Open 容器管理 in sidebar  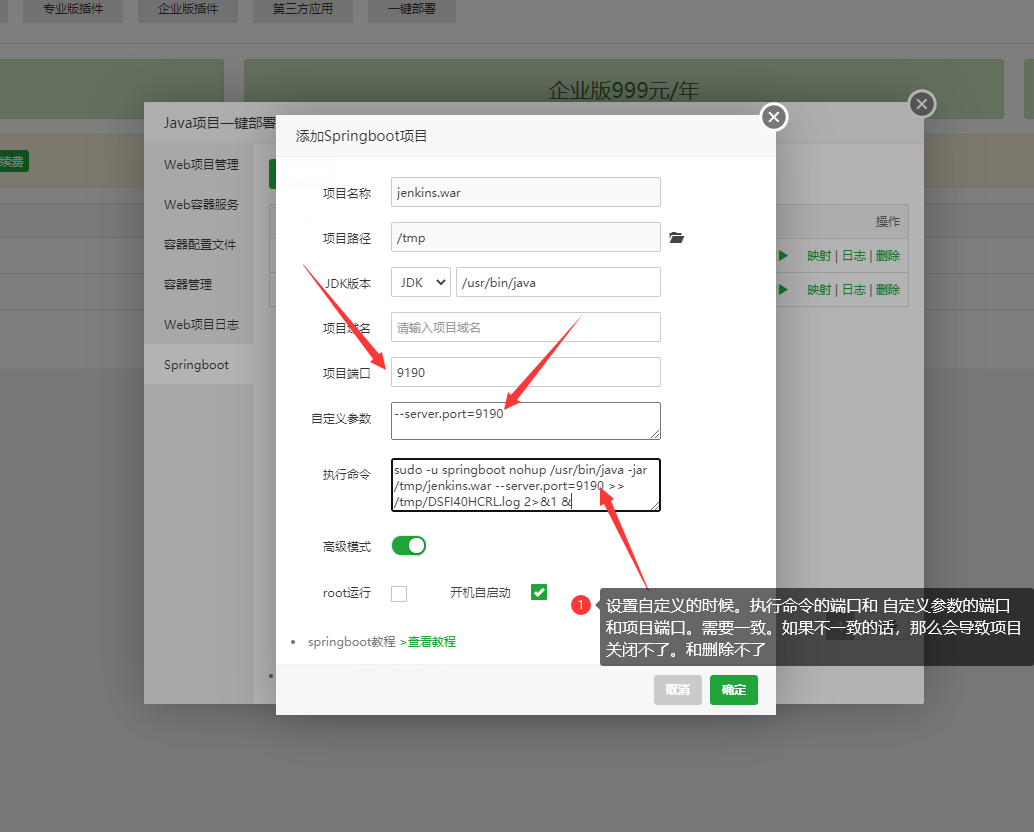(x=199, y=284)
